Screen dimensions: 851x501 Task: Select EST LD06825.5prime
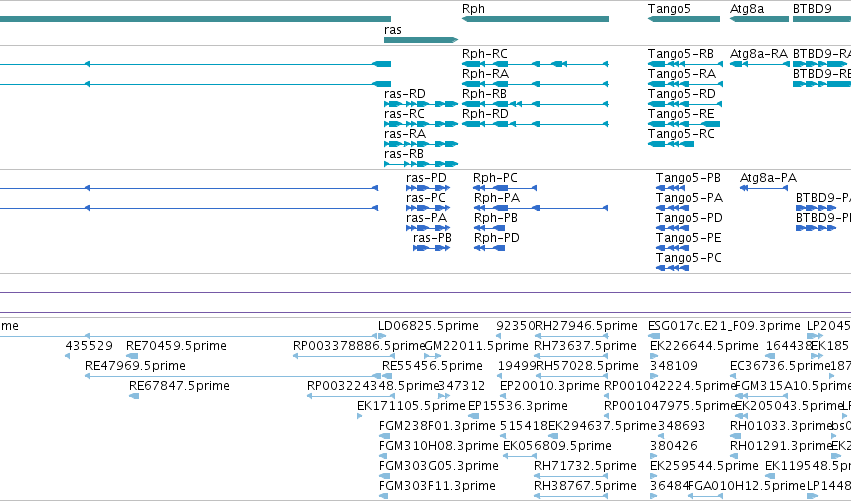428,326
